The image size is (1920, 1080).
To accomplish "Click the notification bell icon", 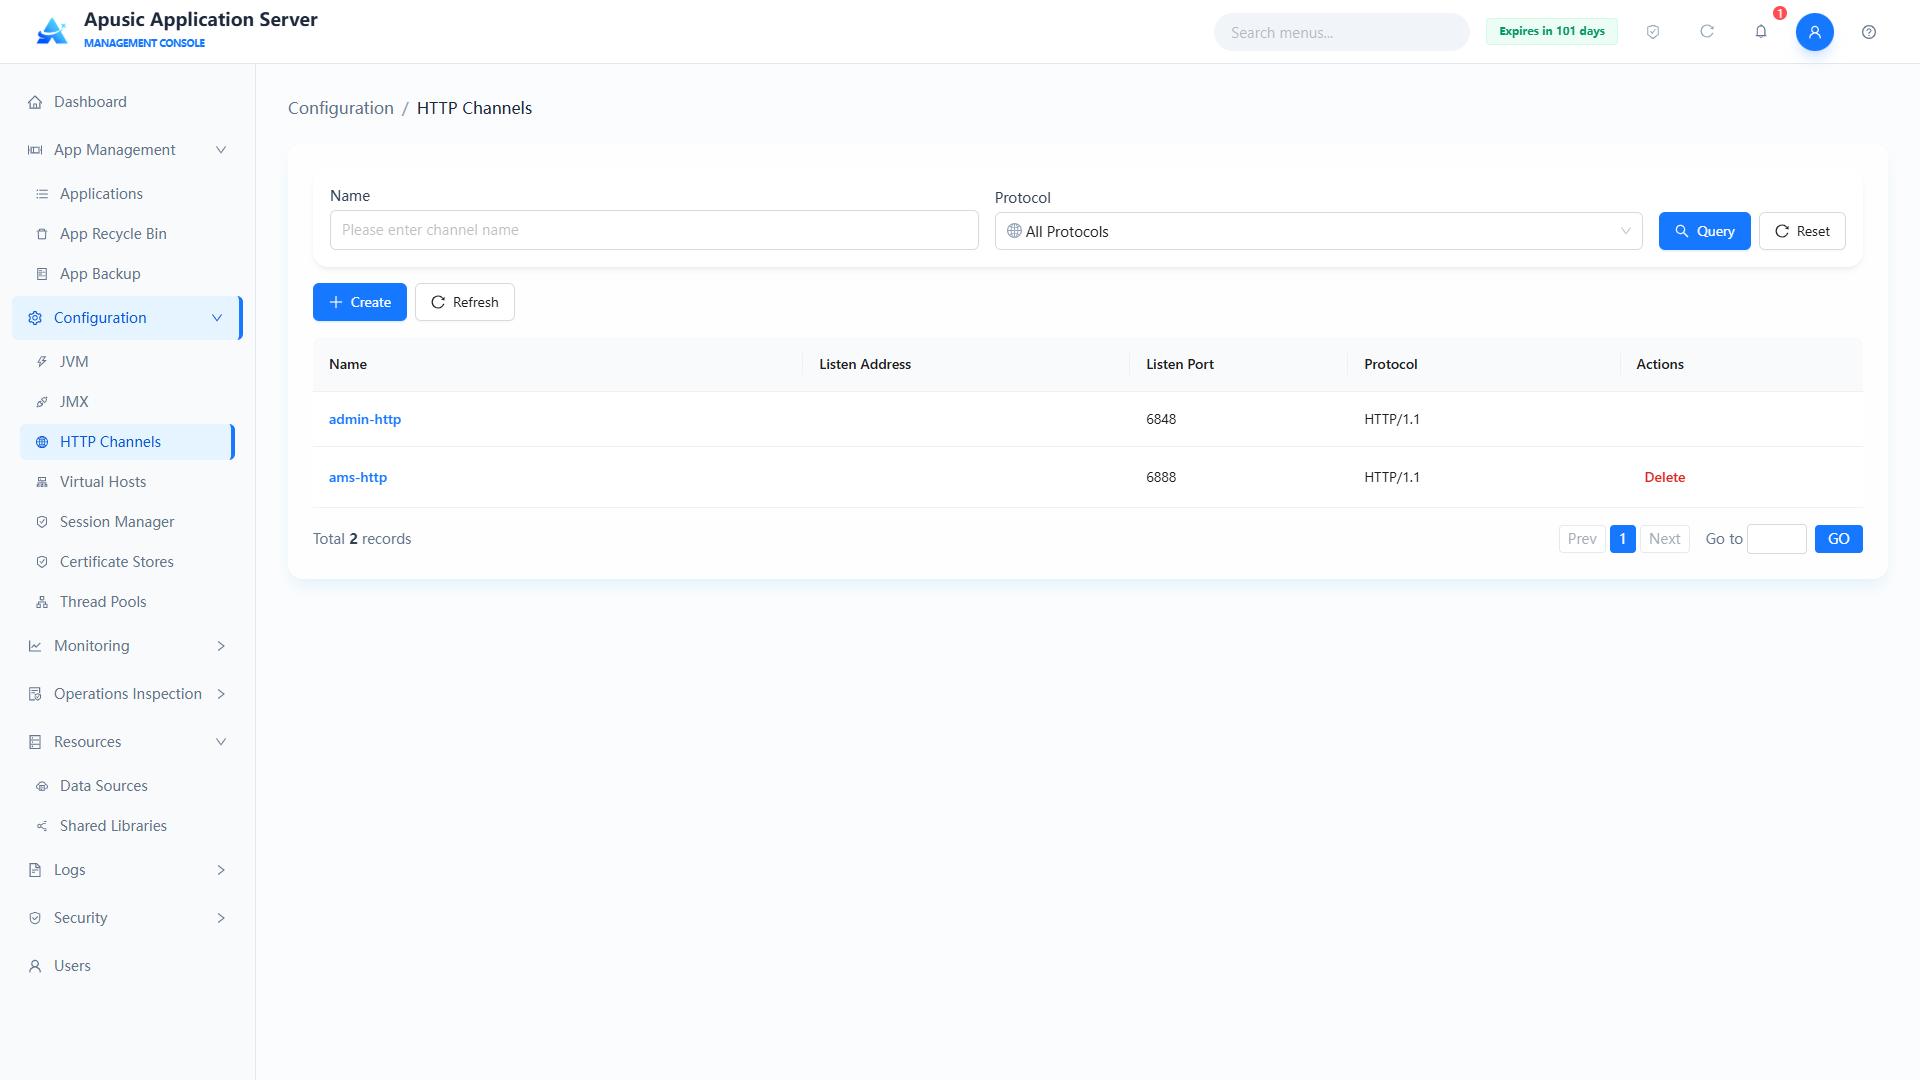I will pyautogui.click(x=1761, y=32).
